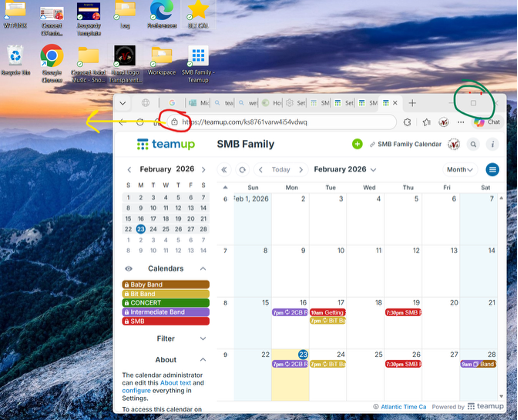Click the Today button
The image size is (518, 420).
(281, 170)
